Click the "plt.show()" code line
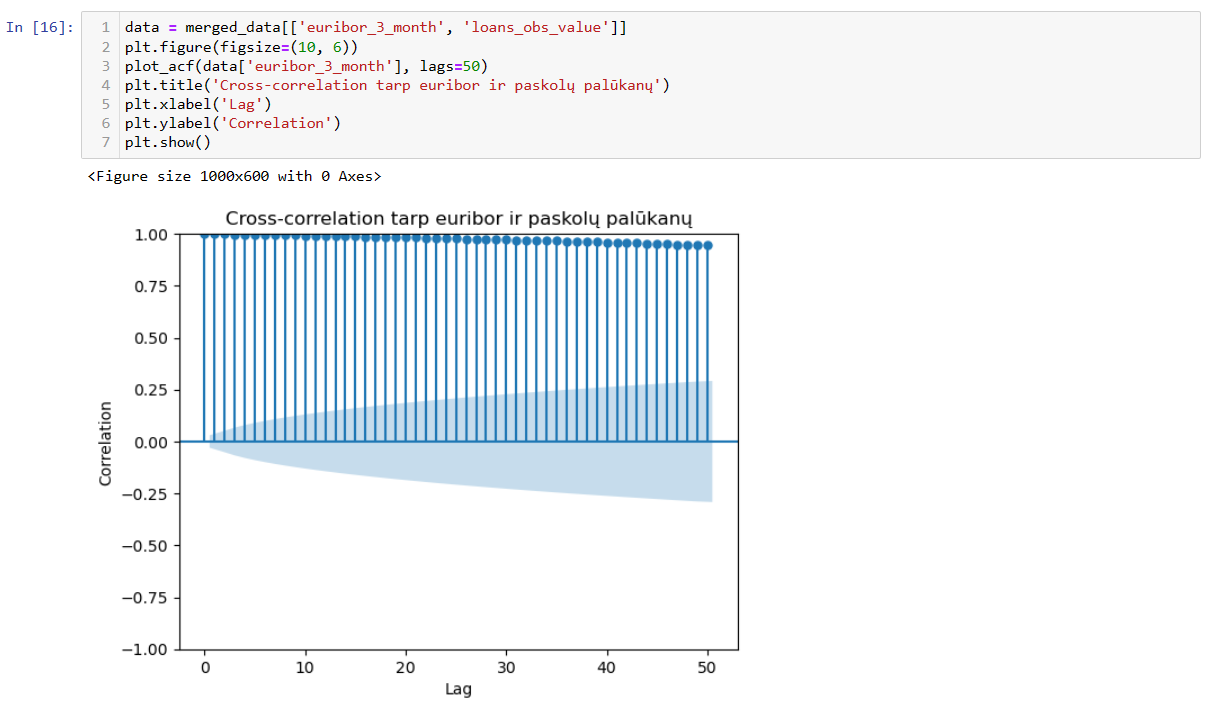This screenshot has height=727, width=1207. 168,142
